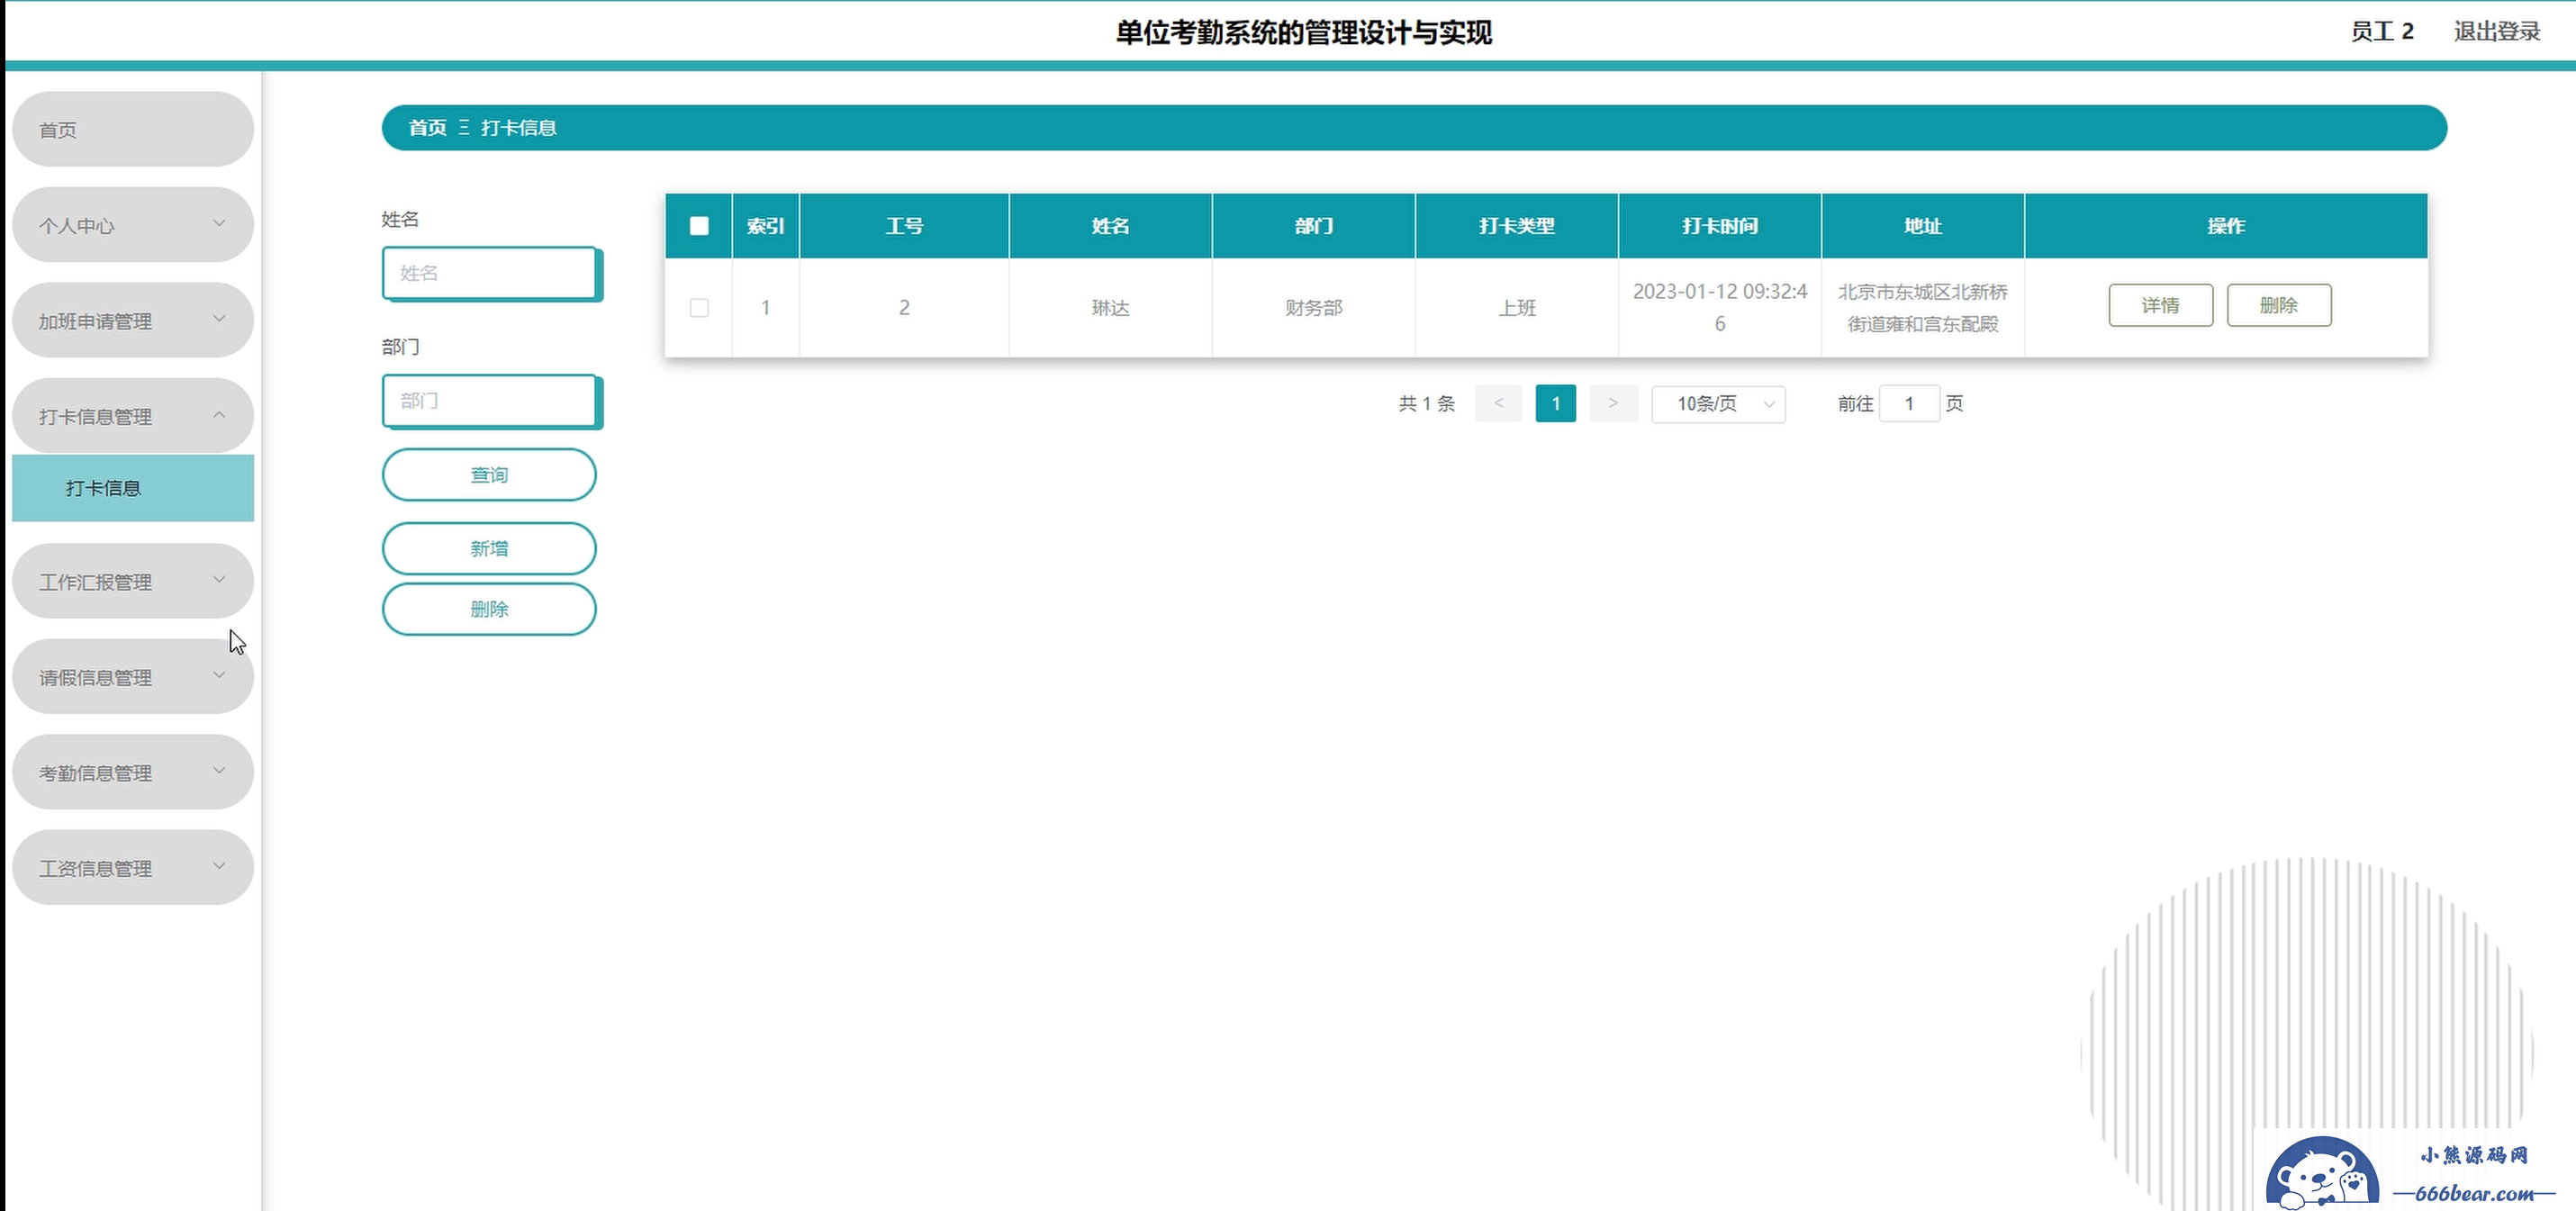Open the 考勤信息管理 sidebar menu
Image resolution: width=2576 pixels, height=1211 pixels.
133,773
